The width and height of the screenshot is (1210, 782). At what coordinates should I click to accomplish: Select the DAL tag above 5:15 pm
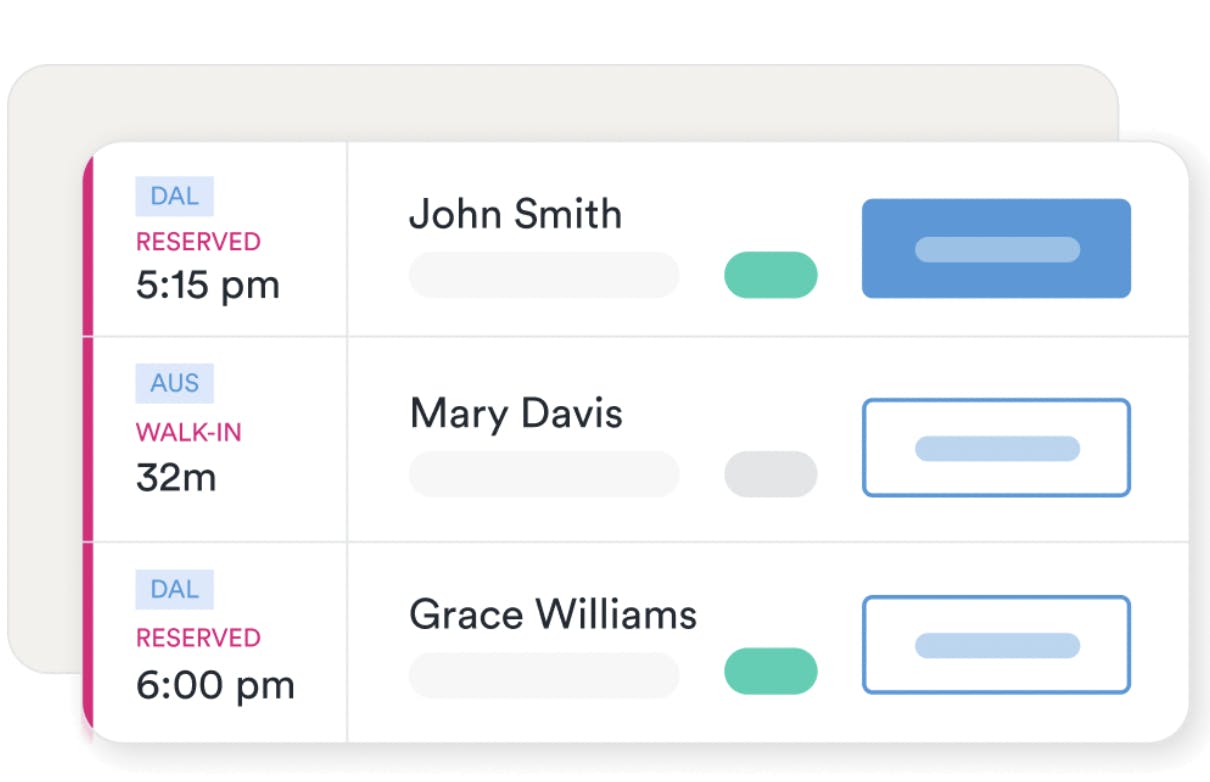click(174, 196)
